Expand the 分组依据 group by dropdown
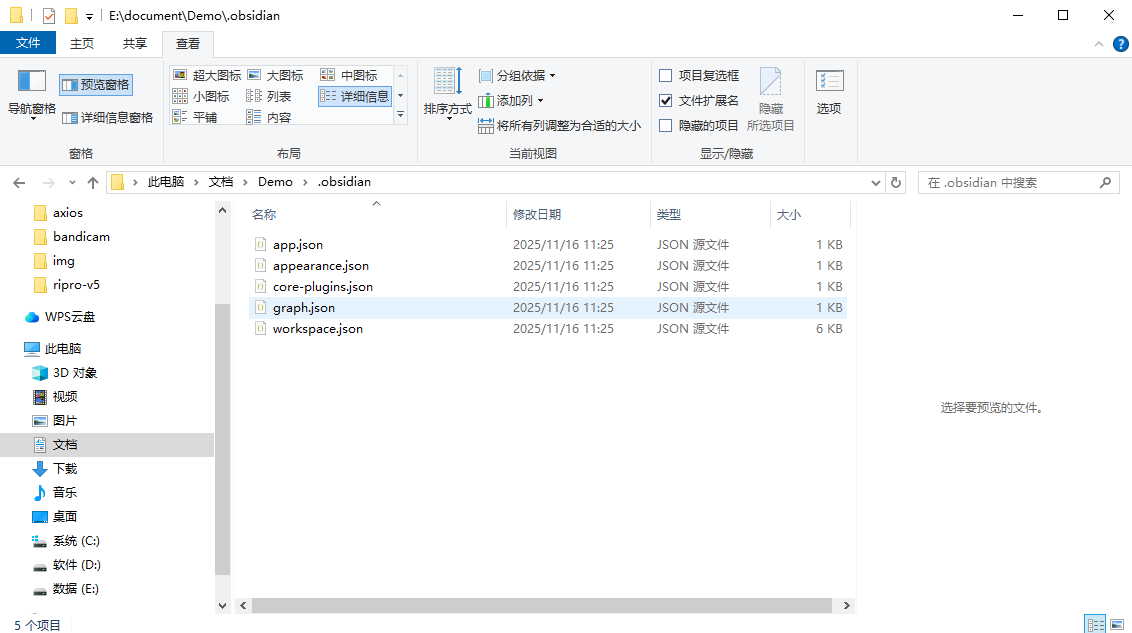This screenshot has height=633, width=1132. tap(517, 75)
